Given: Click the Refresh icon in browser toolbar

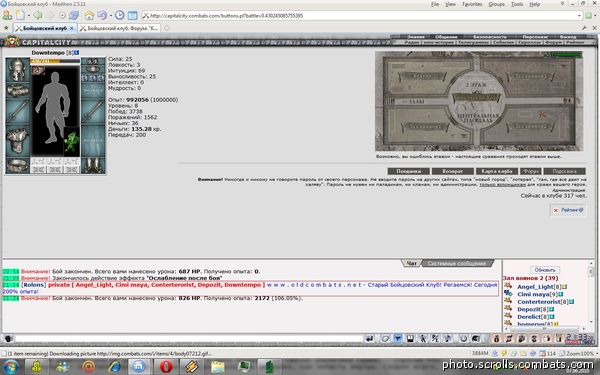Looking at the screenshot, I should pyautogui.click(x=73, y=15).
